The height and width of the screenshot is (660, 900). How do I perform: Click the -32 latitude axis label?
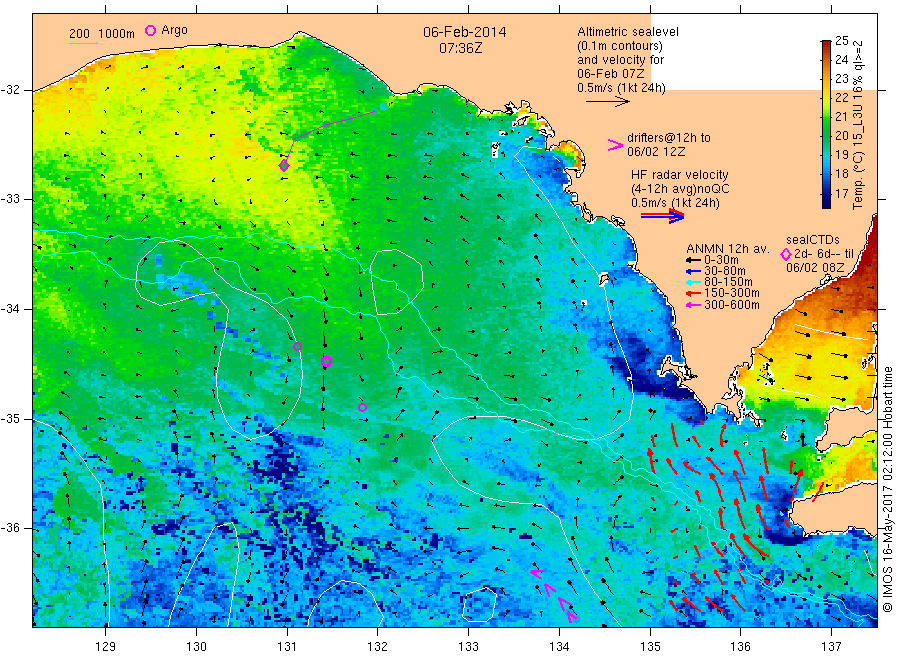point(11,90)
